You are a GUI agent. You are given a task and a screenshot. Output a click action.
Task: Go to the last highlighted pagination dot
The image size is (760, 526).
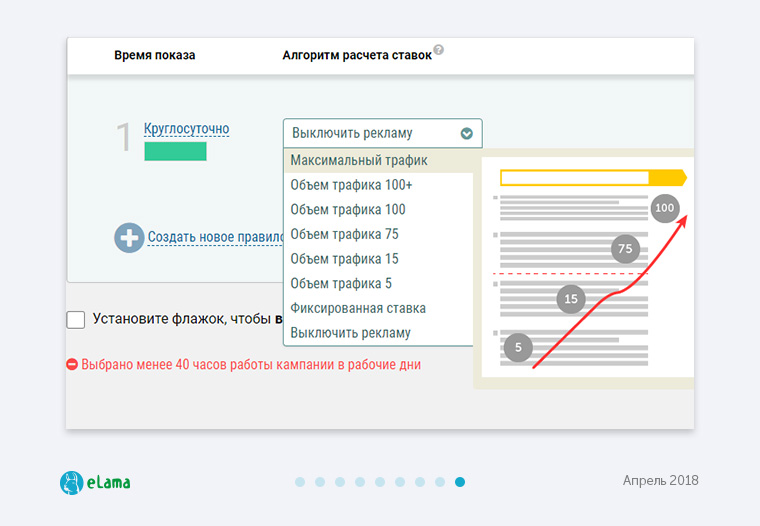(460, 482)
